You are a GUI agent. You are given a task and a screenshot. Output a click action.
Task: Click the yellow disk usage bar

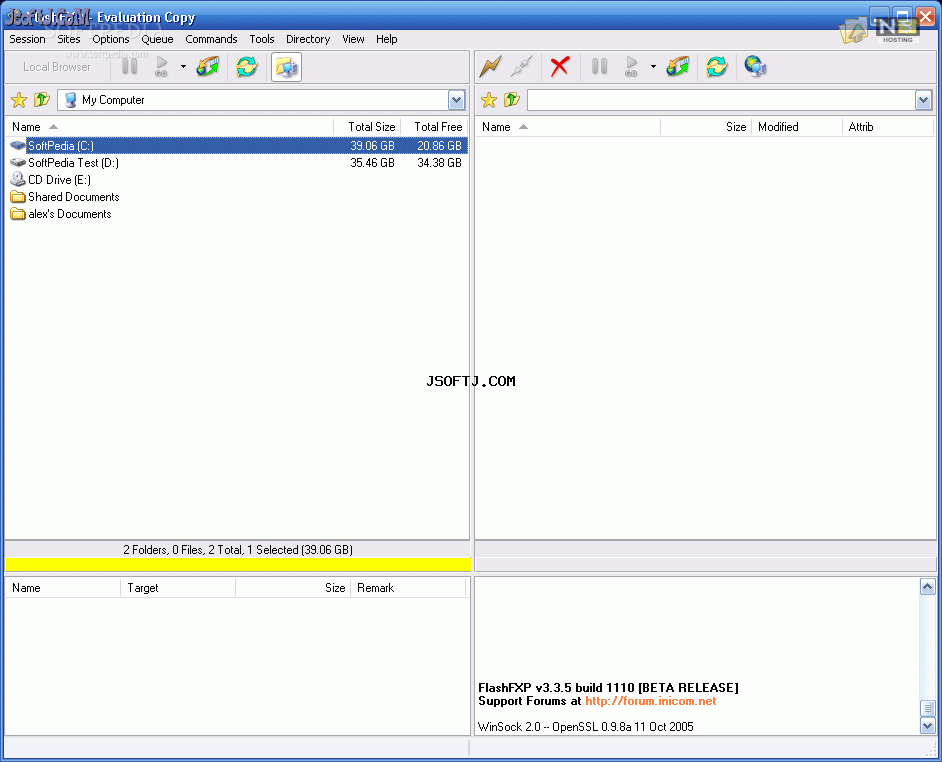(238, 564)
